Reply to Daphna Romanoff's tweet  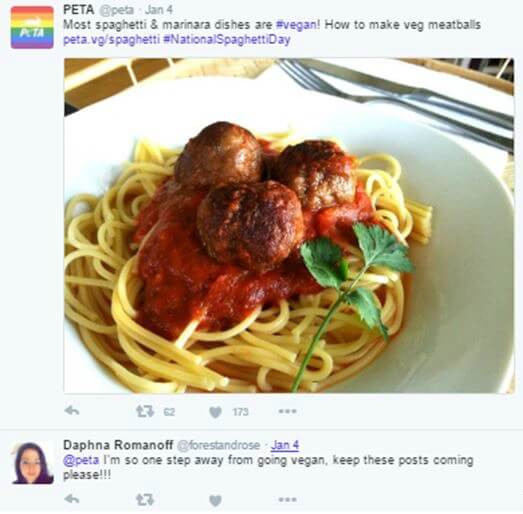coord(72,499)
